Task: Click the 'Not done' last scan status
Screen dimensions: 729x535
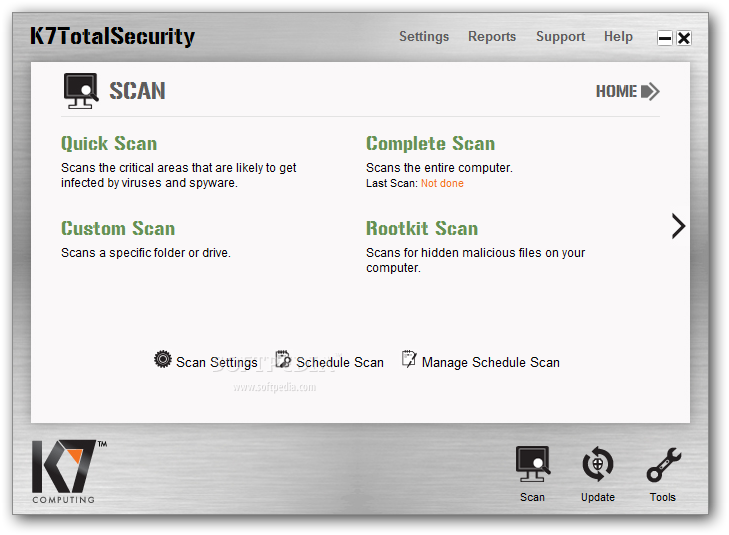Action: tap(442, 183)
